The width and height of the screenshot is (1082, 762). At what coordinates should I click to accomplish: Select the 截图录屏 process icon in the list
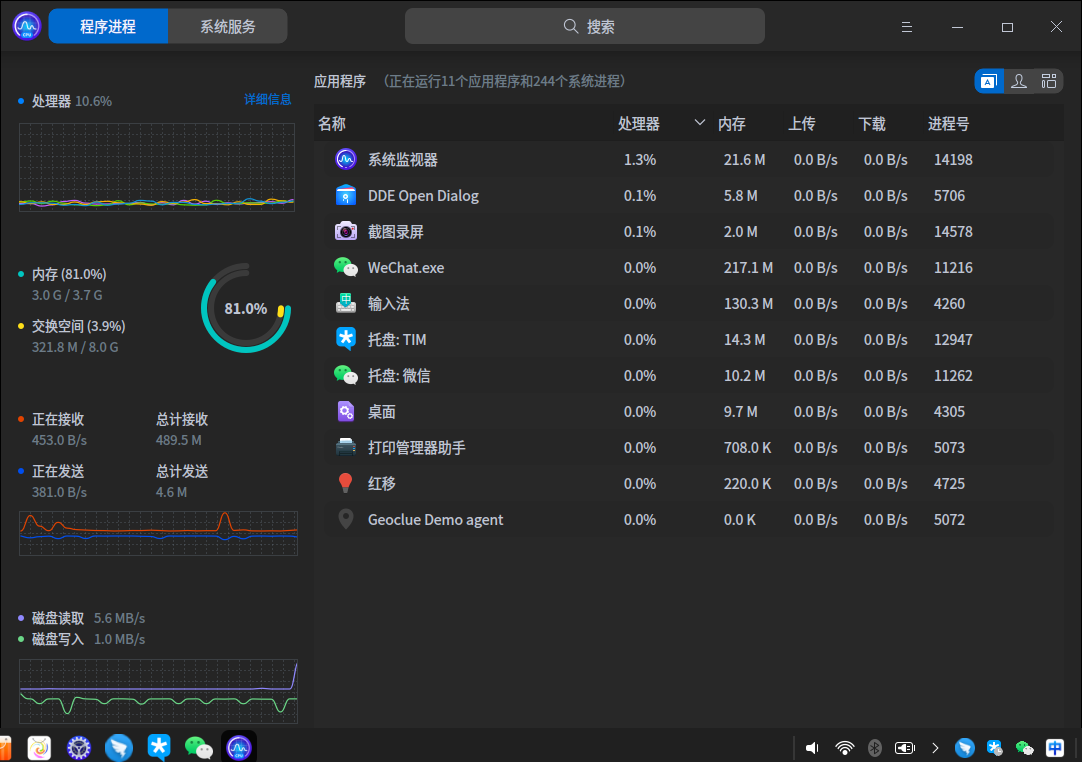coord(344,231)
